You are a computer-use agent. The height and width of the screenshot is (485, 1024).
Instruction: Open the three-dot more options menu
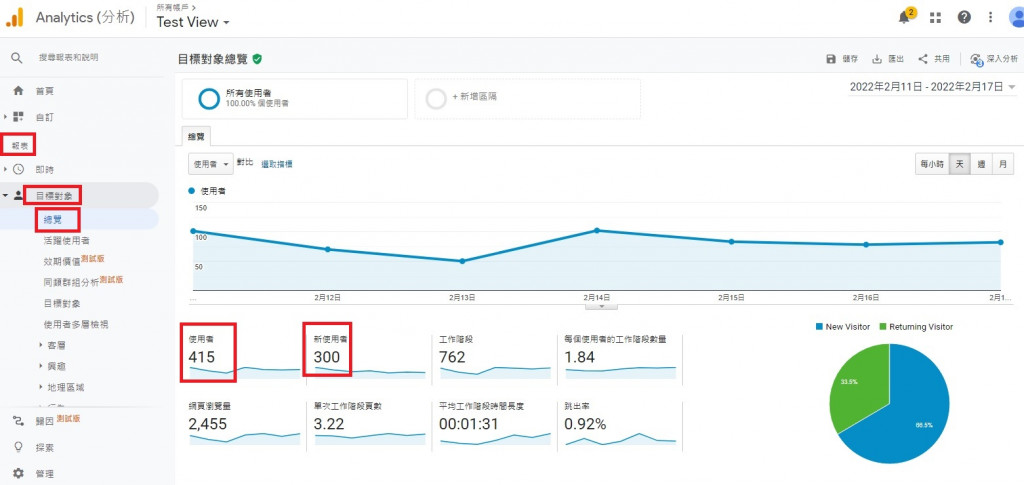coord(990,18)
